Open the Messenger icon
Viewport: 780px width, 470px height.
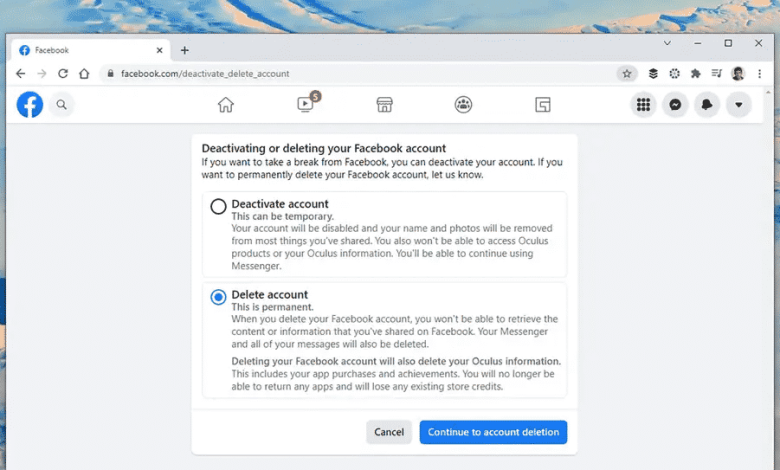pos(675,104)
